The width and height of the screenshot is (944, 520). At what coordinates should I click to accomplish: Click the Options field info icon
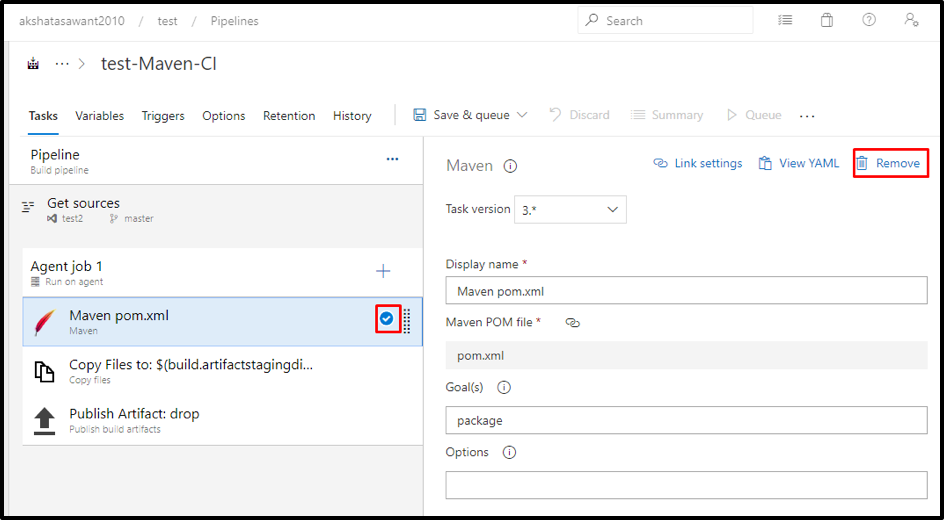[x=509, y=452]
